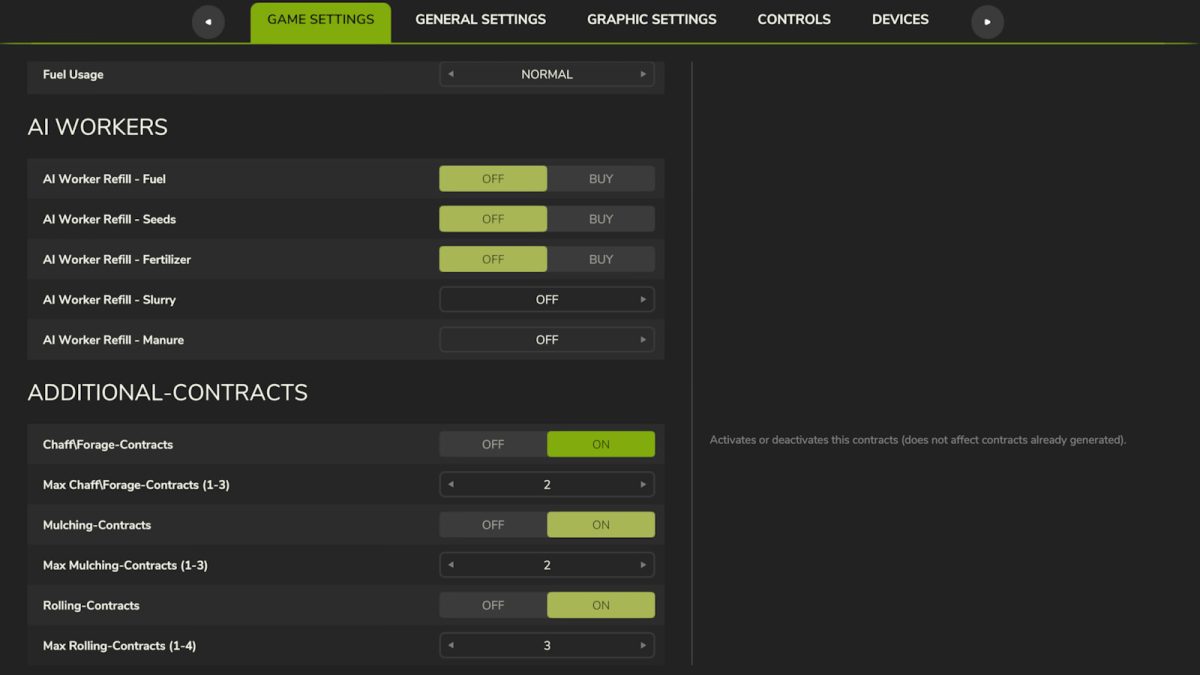Go to the GRAPHIC SETTINGS tab
The height and width of the screenshot is (675, 1200).
[651, 19]
